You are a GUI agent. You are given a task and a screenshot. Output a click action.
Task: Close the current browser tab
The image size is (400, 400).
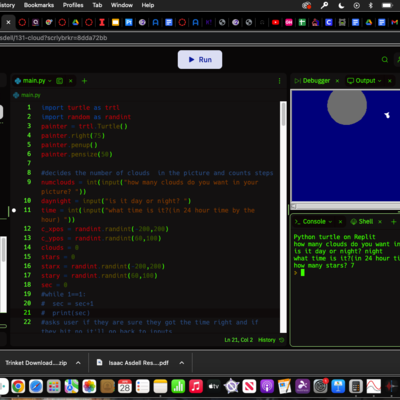click(x=8, y=22)
